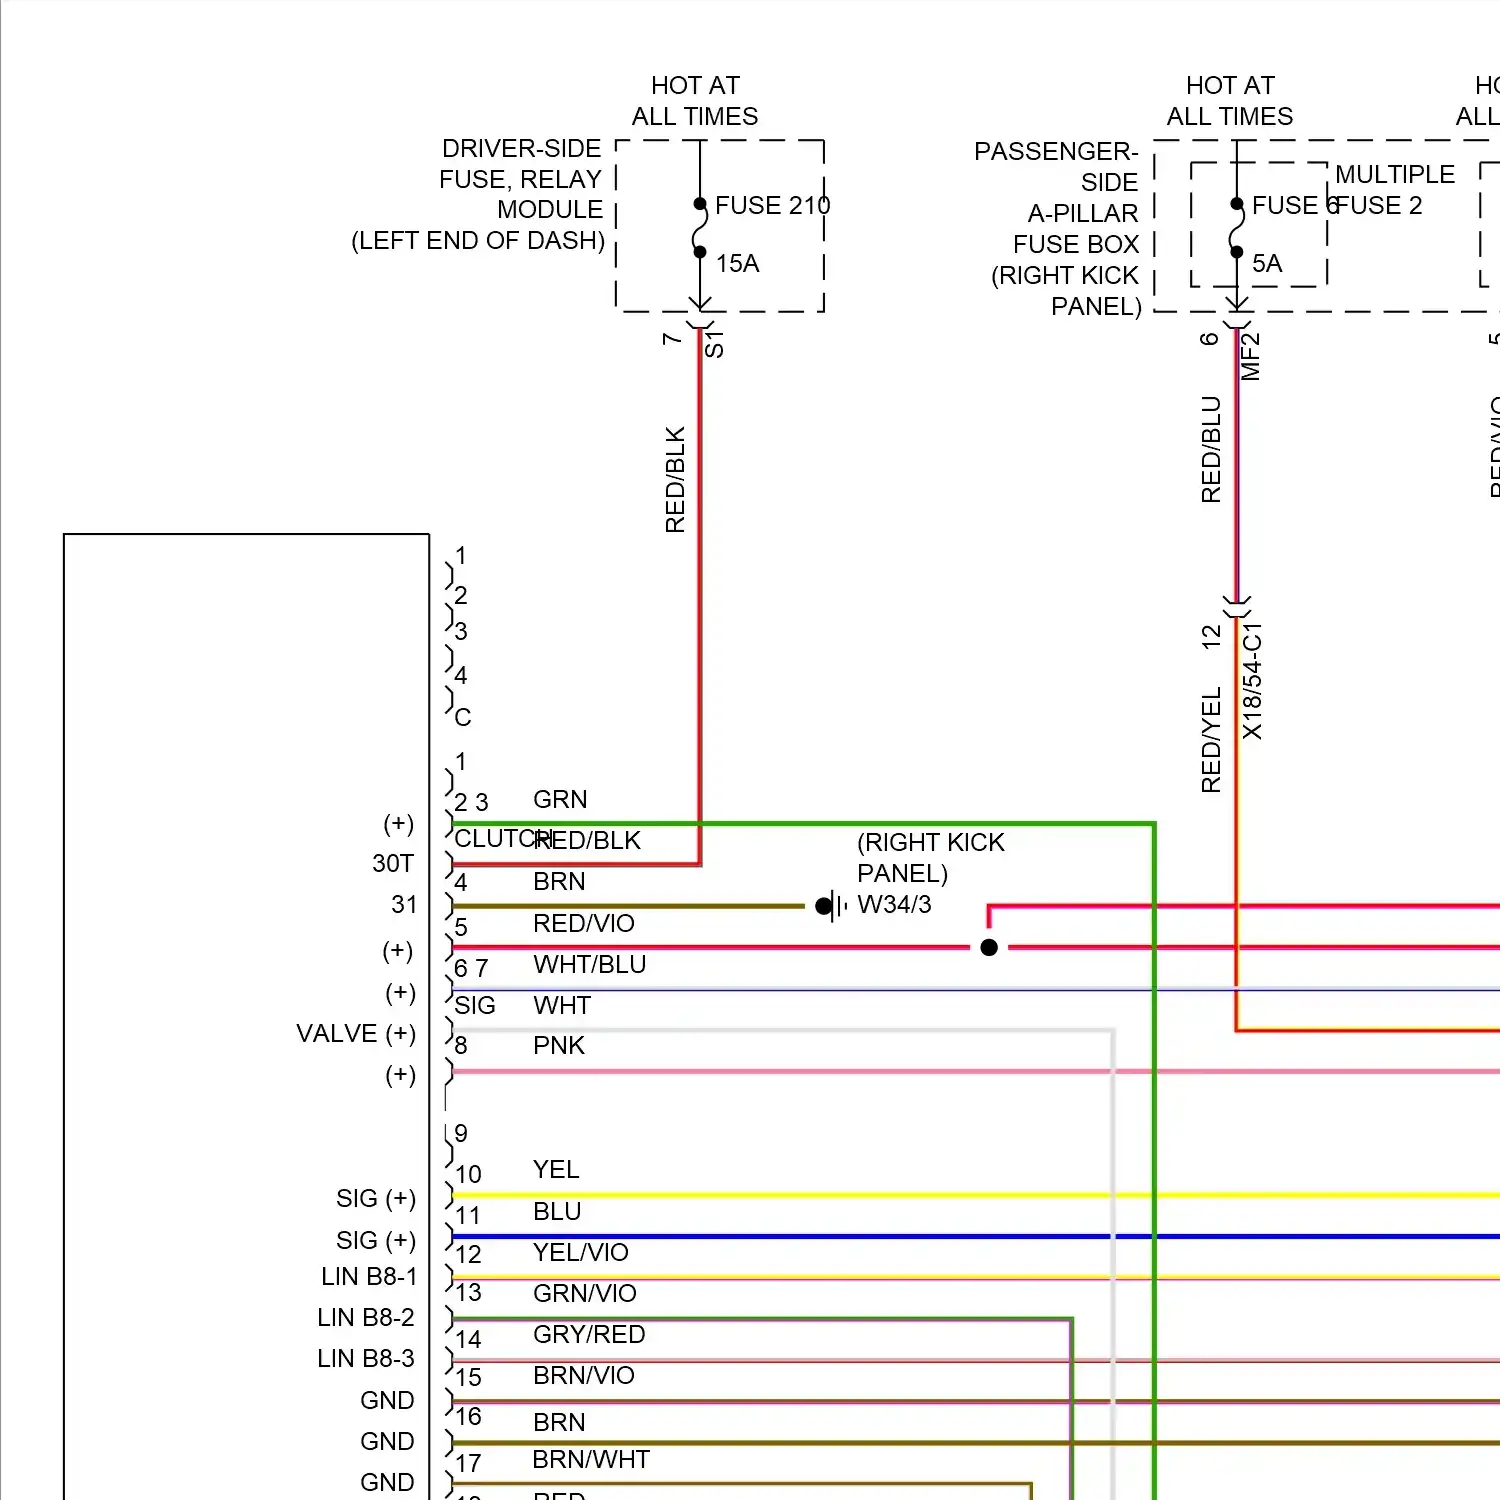Select the LIN B8-2 terminal label

365,1317
